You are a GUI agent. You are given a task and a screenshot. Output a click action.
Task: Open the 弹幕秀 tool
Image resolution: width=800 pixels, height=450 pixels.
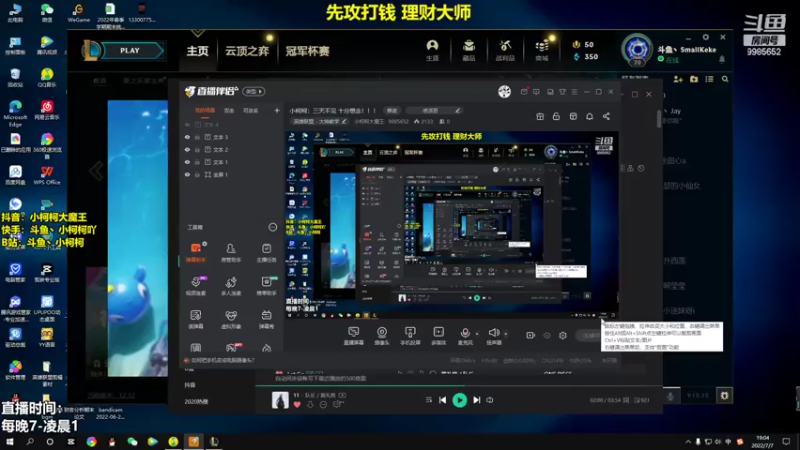click(x=266, y=319)
